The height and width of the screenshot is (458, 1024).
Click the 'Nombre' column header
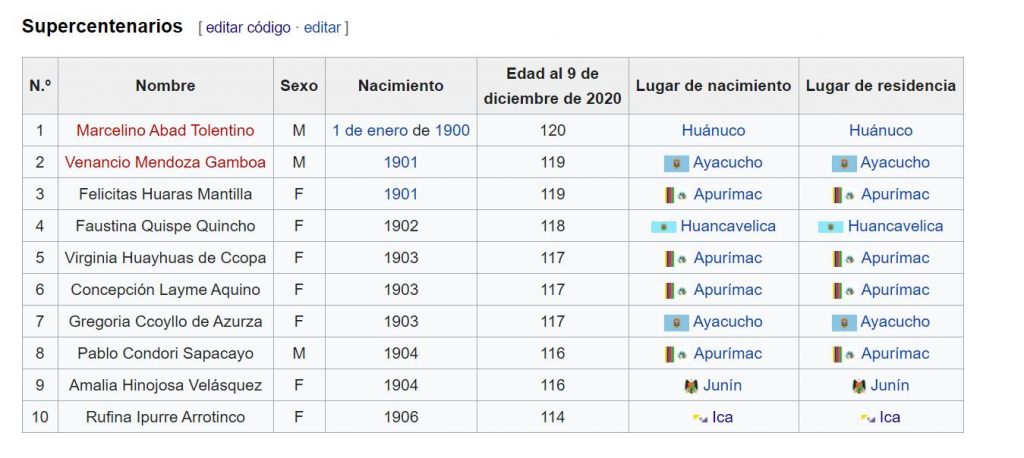[165, 86]
